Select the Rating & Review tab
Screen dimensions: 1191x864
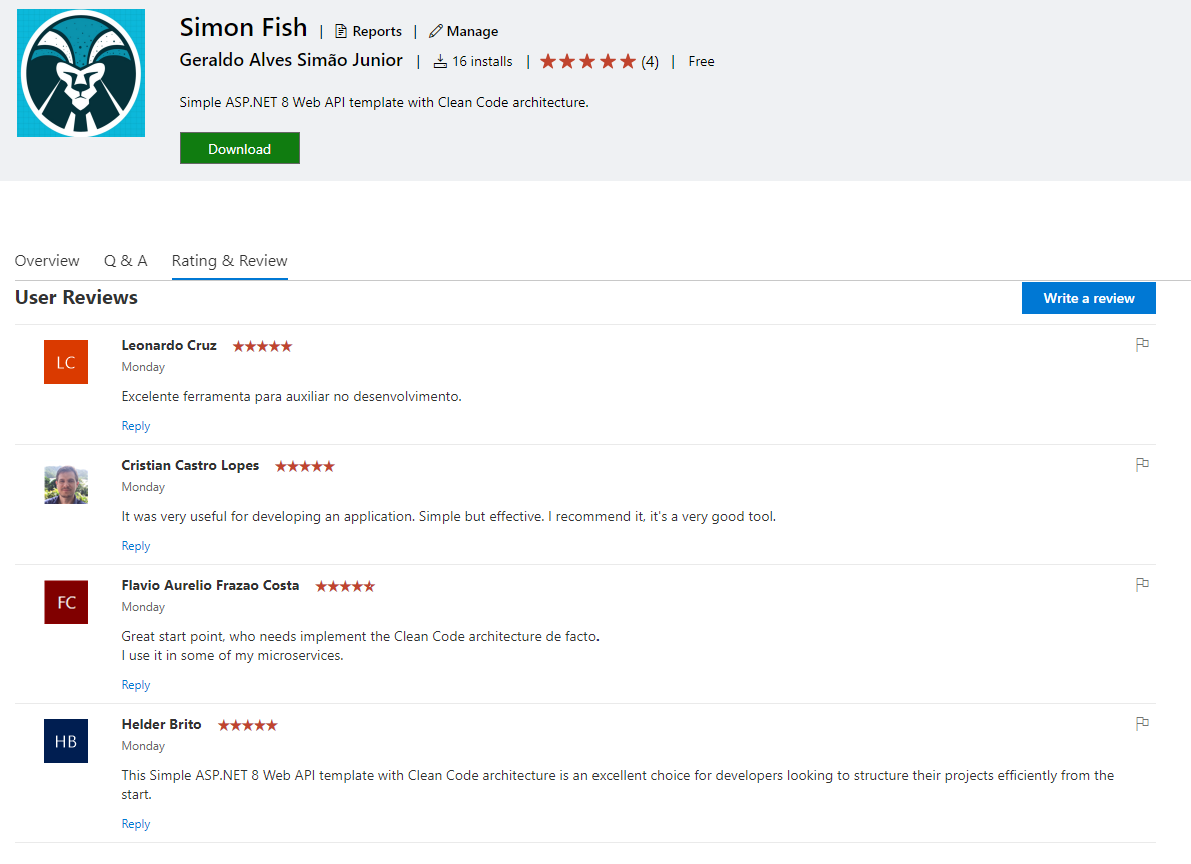229,260
